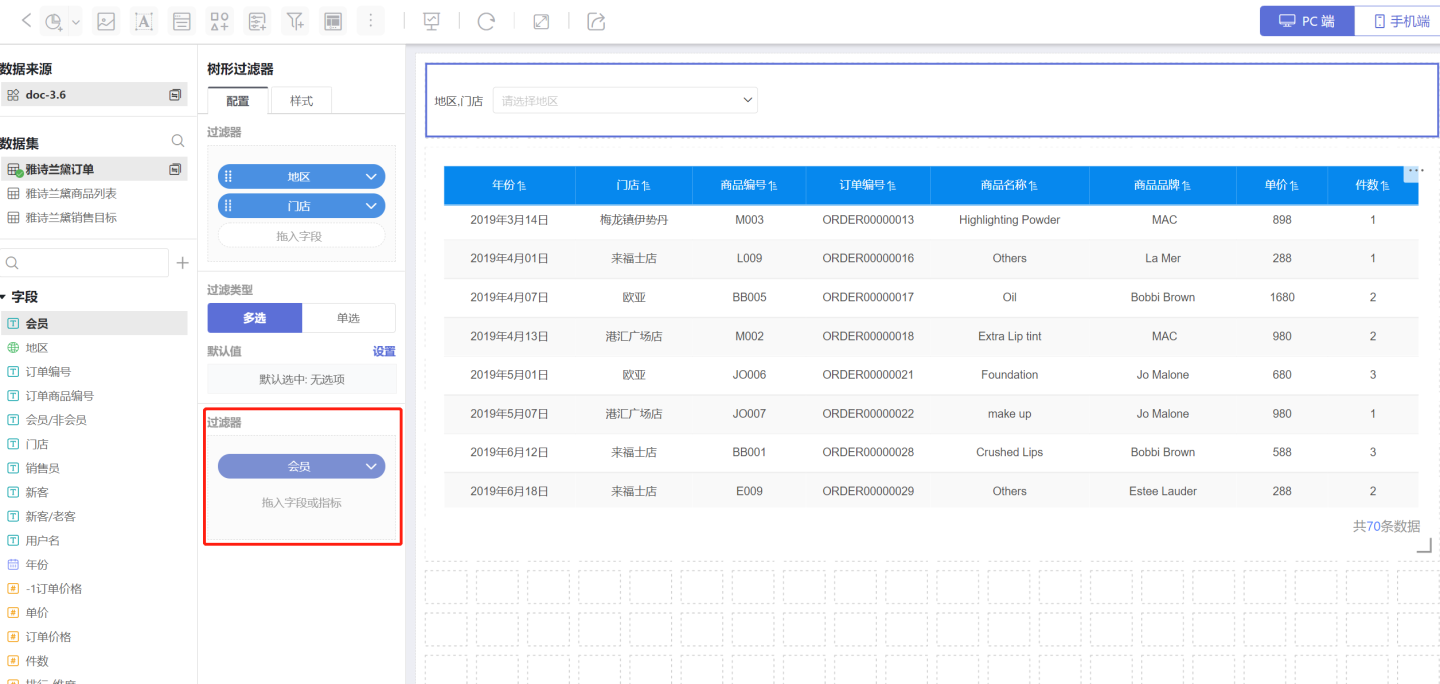The height and width of the screenshot is (684, 1440).
Task: Select 多选 filter type
Action: (254, 318)
